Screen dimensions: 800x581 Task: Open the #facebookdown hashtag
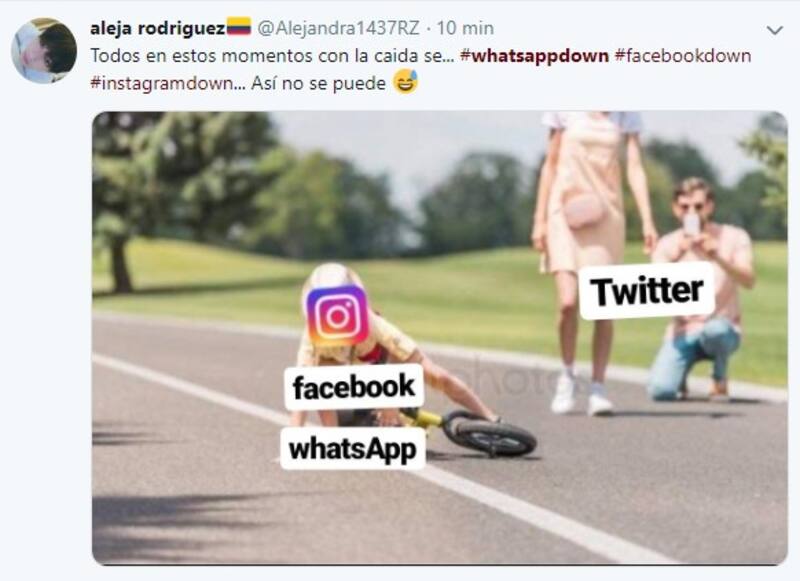click(x=683, y=56)
